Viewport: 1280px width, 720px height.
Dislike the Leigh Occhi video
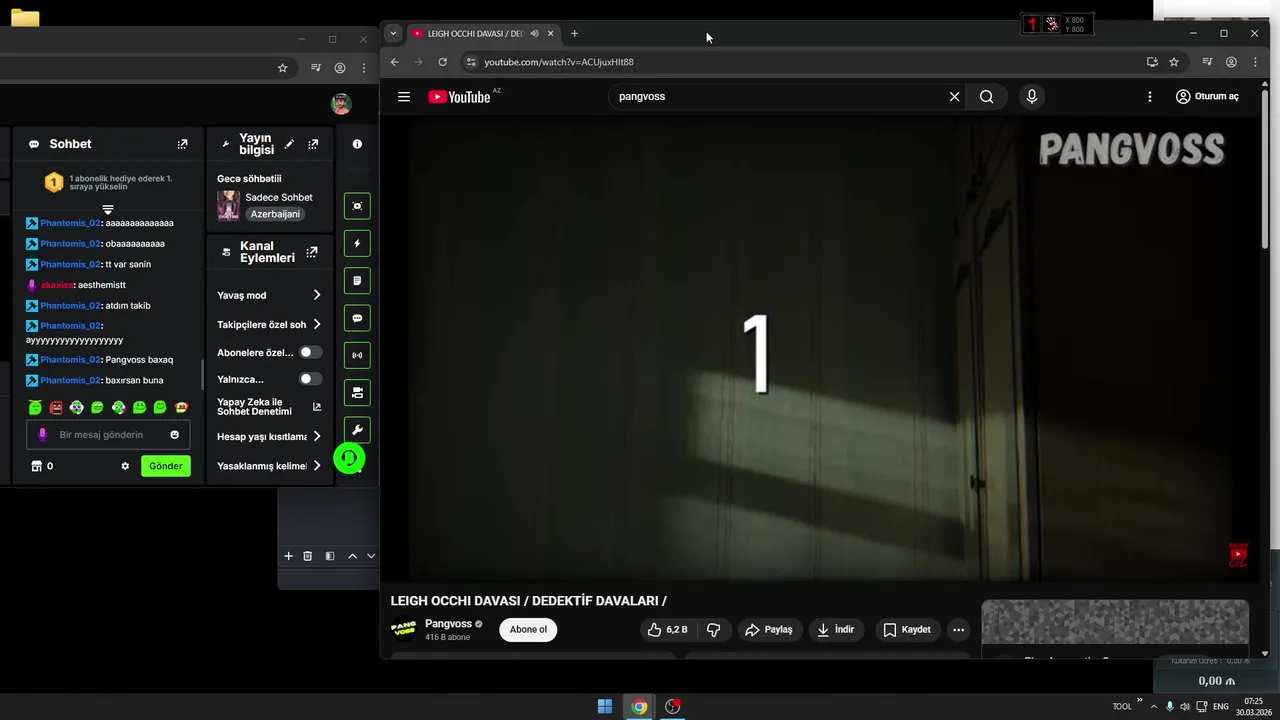714,630
